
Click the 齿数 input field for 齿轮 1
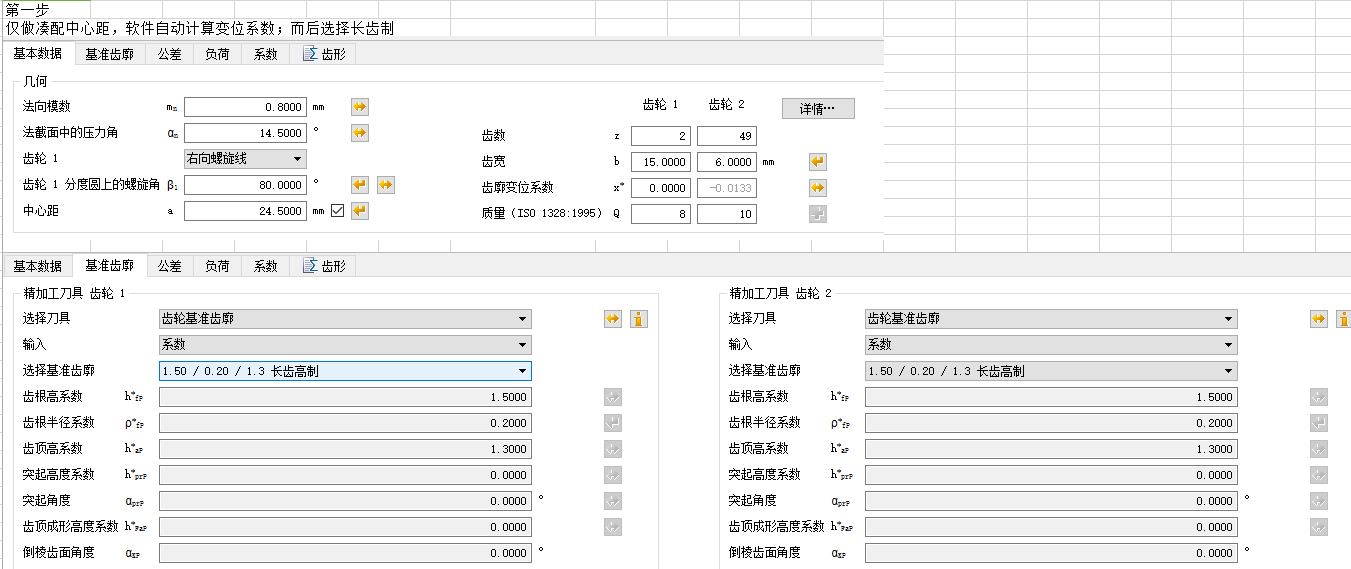(660, 136)
